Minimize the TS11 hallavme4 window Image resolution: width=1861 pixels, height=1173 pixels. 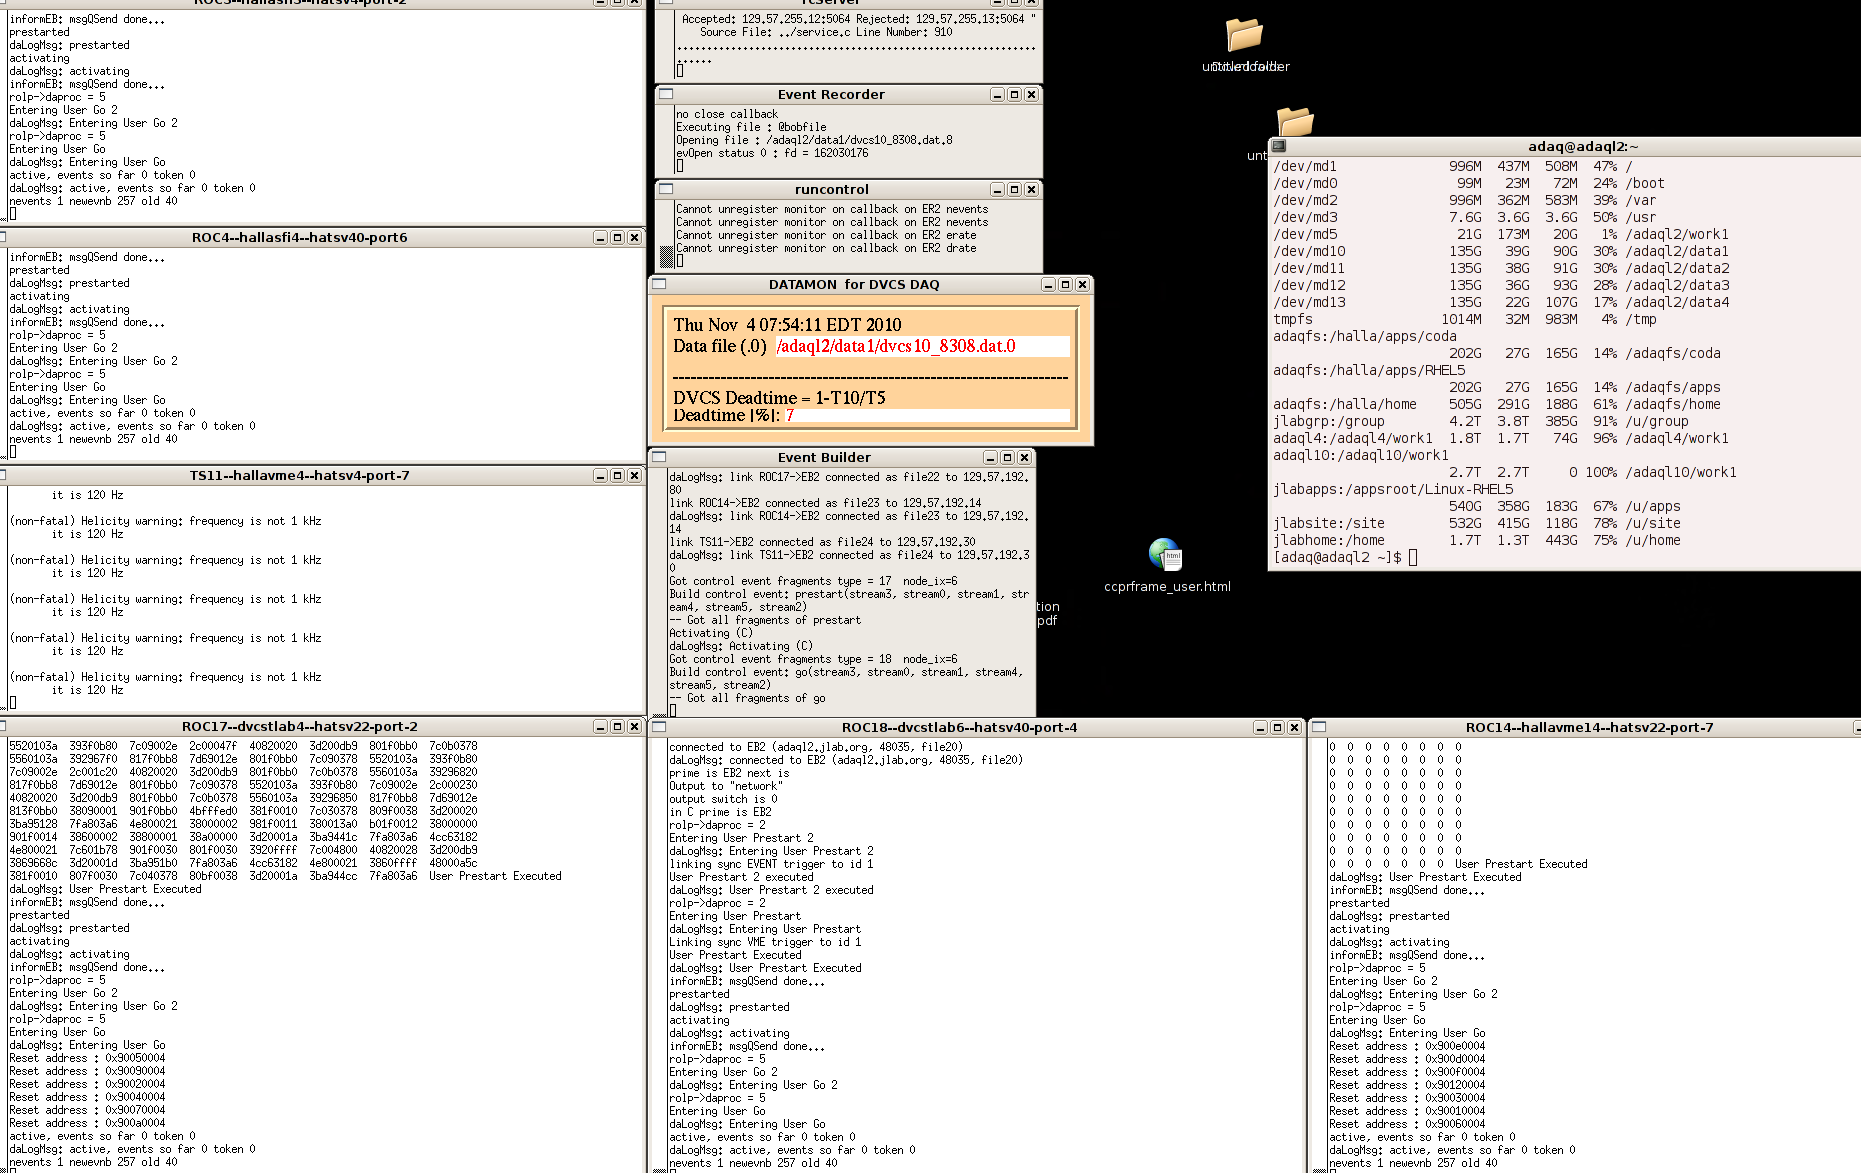[x=600, y=475]
